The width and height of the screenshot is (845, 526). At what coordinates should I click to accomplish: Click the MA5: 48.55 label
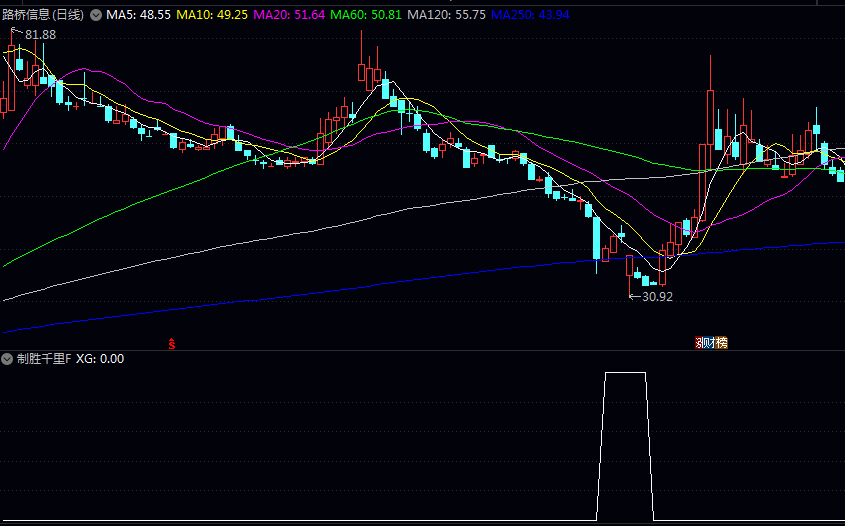point(138,15)
